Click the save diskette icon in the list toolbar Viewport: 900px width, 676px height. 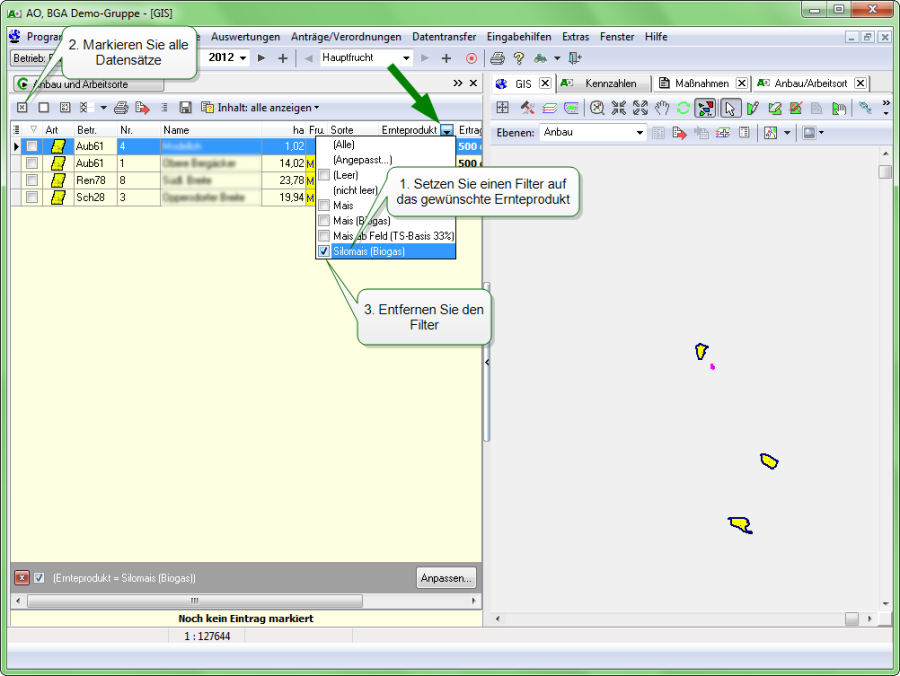point(185,107)
